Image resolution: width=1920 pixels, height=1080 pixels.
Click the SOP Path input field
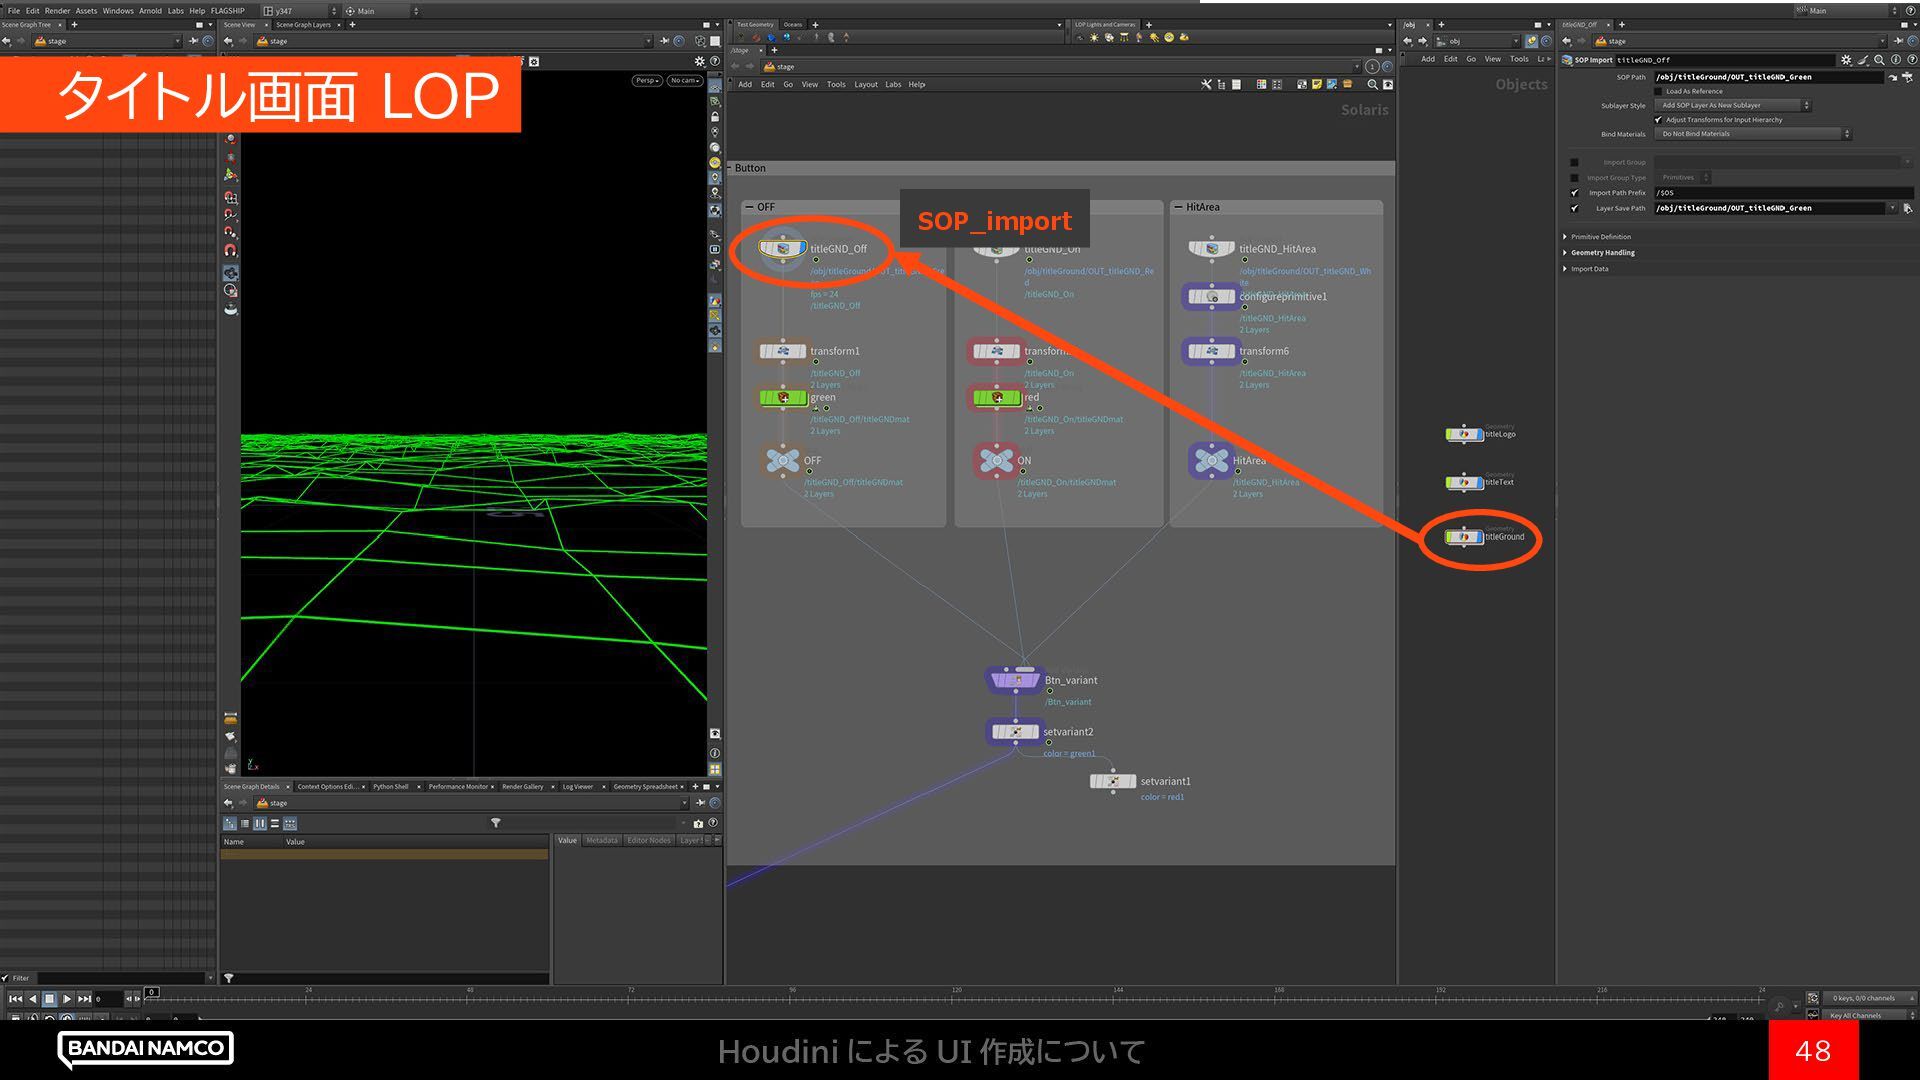point(1765,77)
